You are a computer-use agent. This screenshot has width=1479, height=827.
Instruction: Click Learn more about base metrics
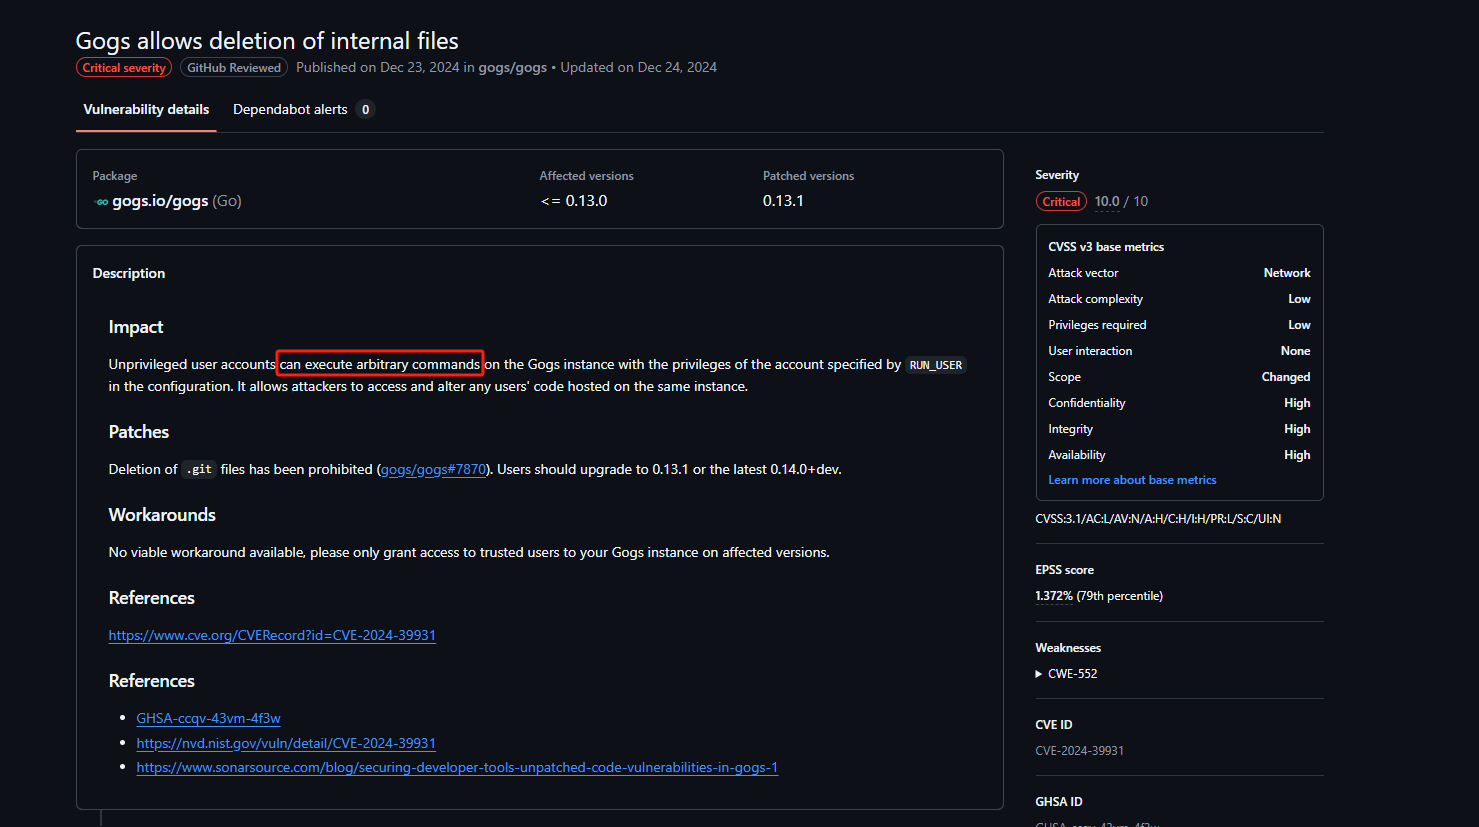(x=1132, y=480)
